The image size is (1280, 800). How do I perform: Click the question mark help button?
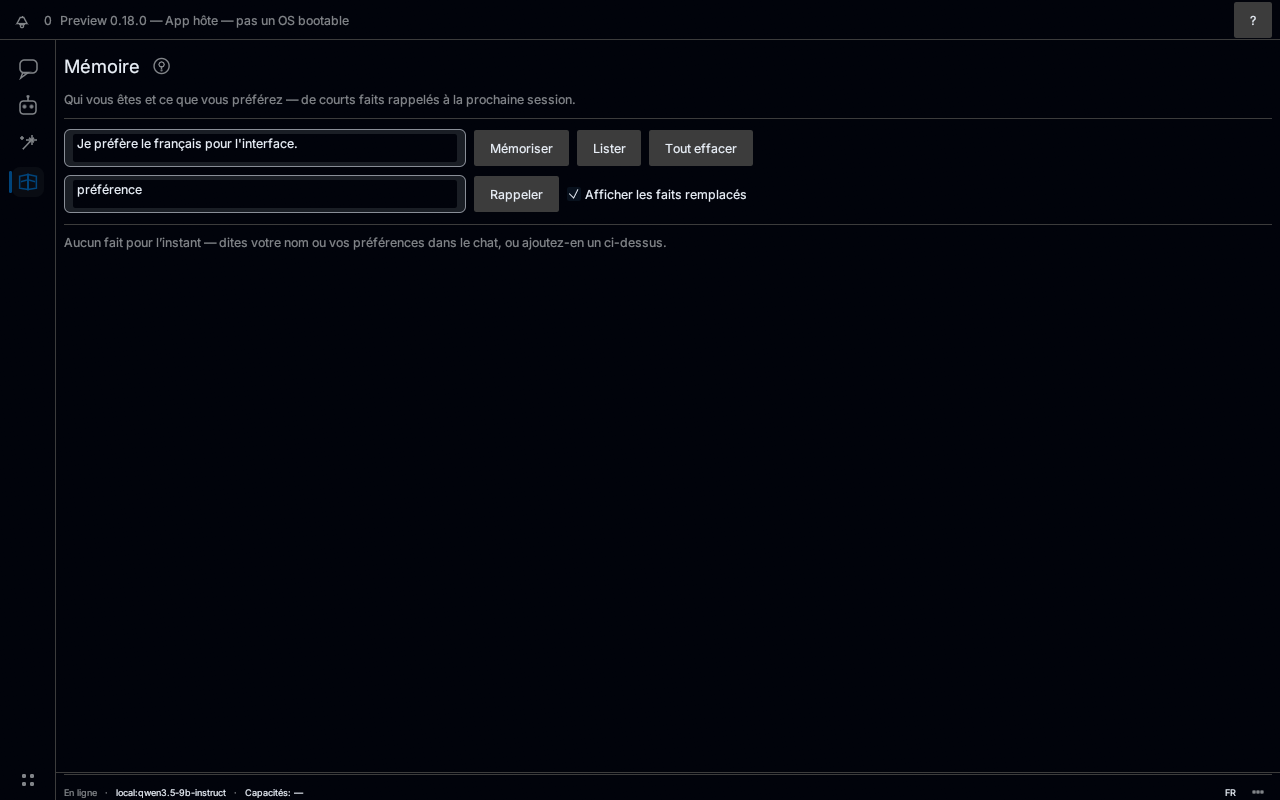(x=1253, y=20)
